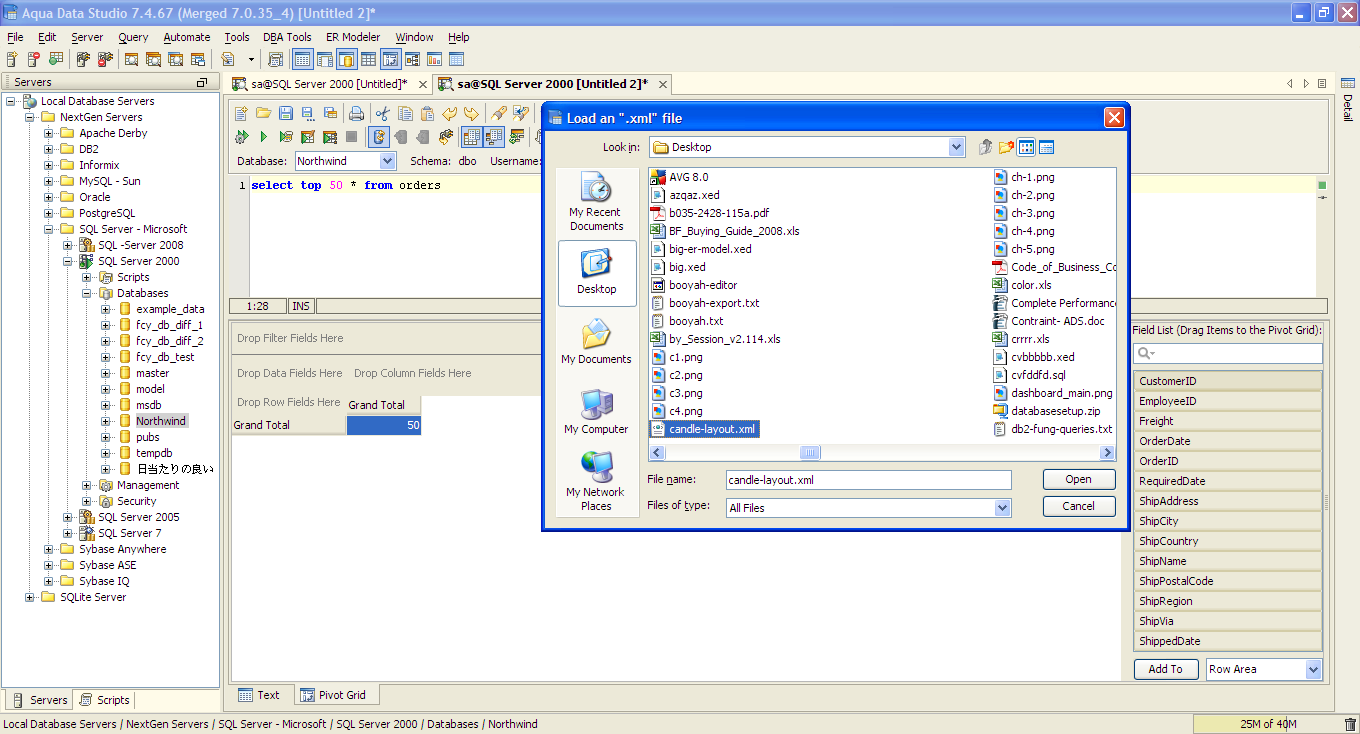Click the File name input field

coord(868,480)
